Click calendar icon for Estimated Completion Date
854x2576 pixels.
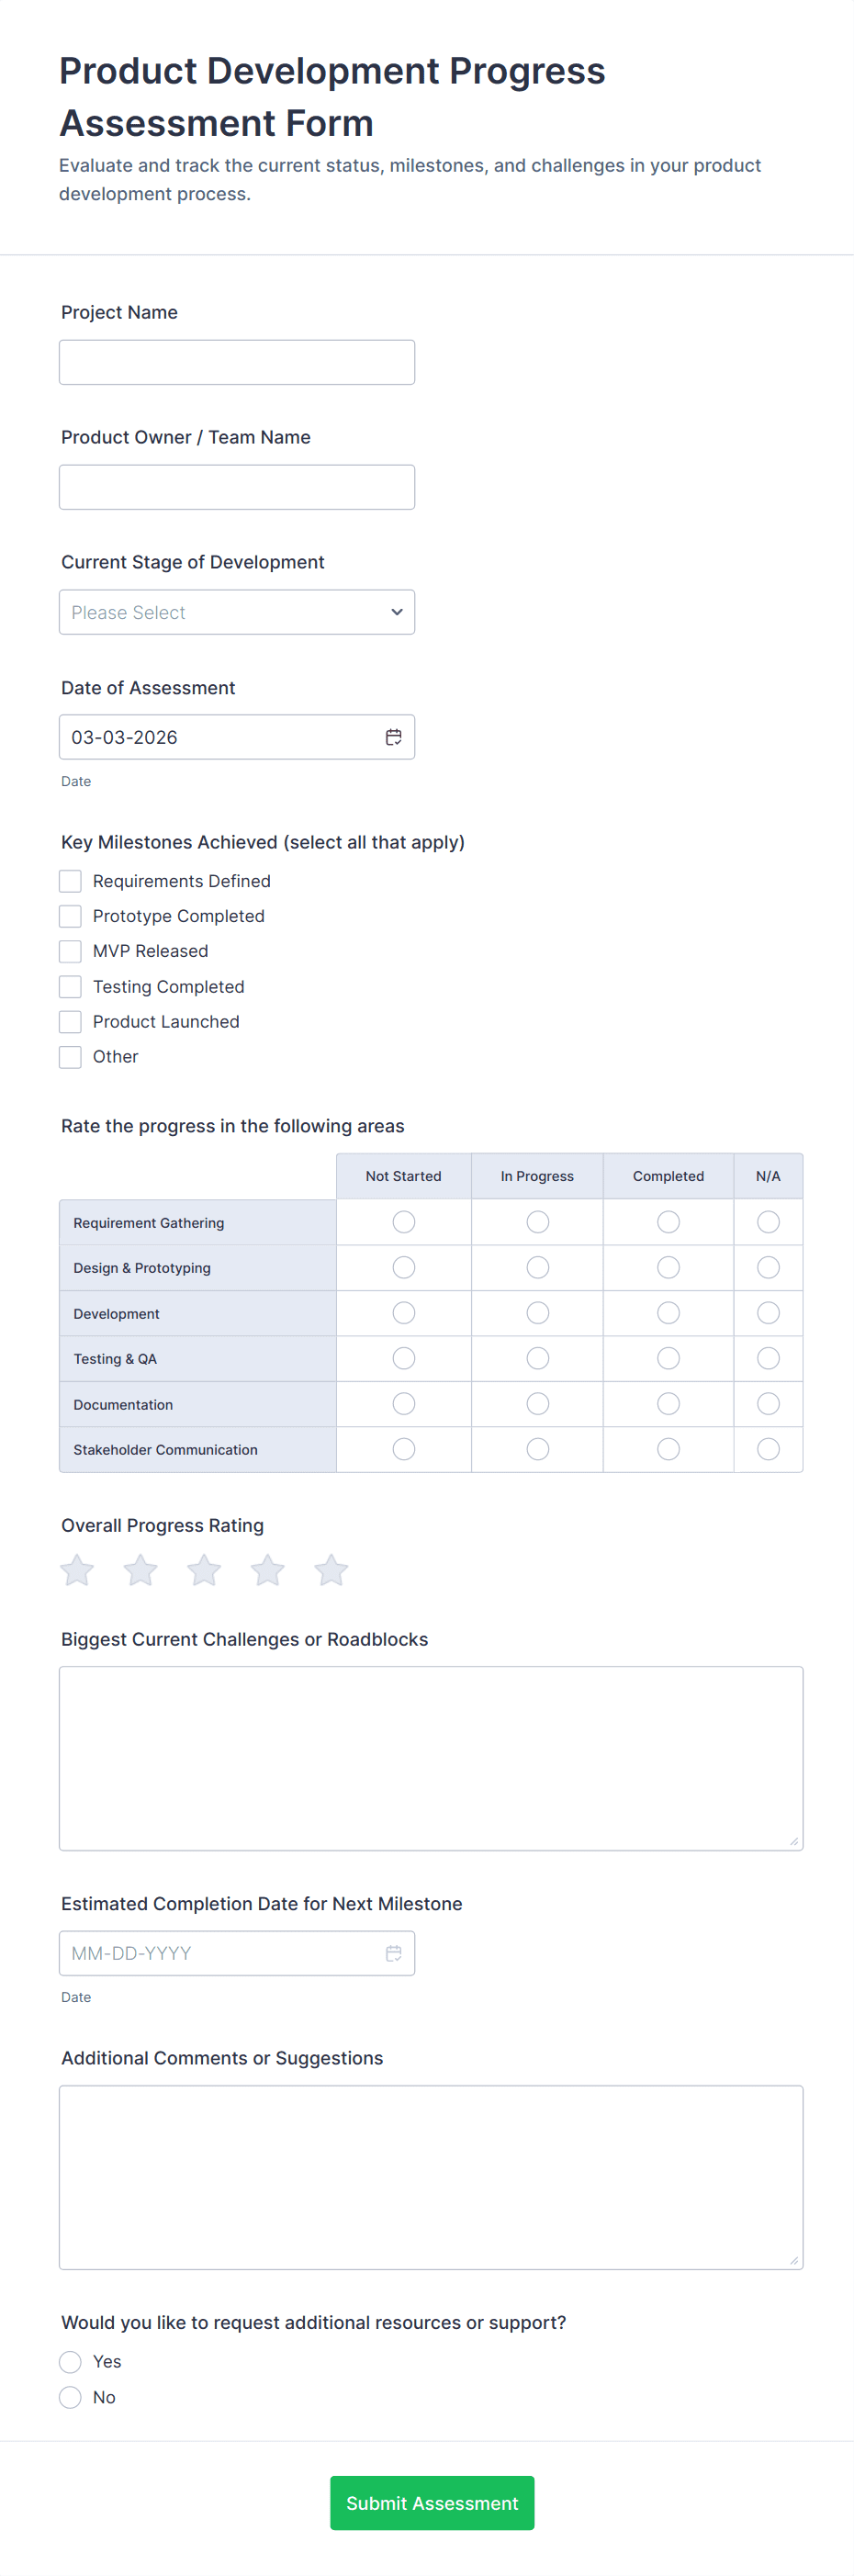394,1953
